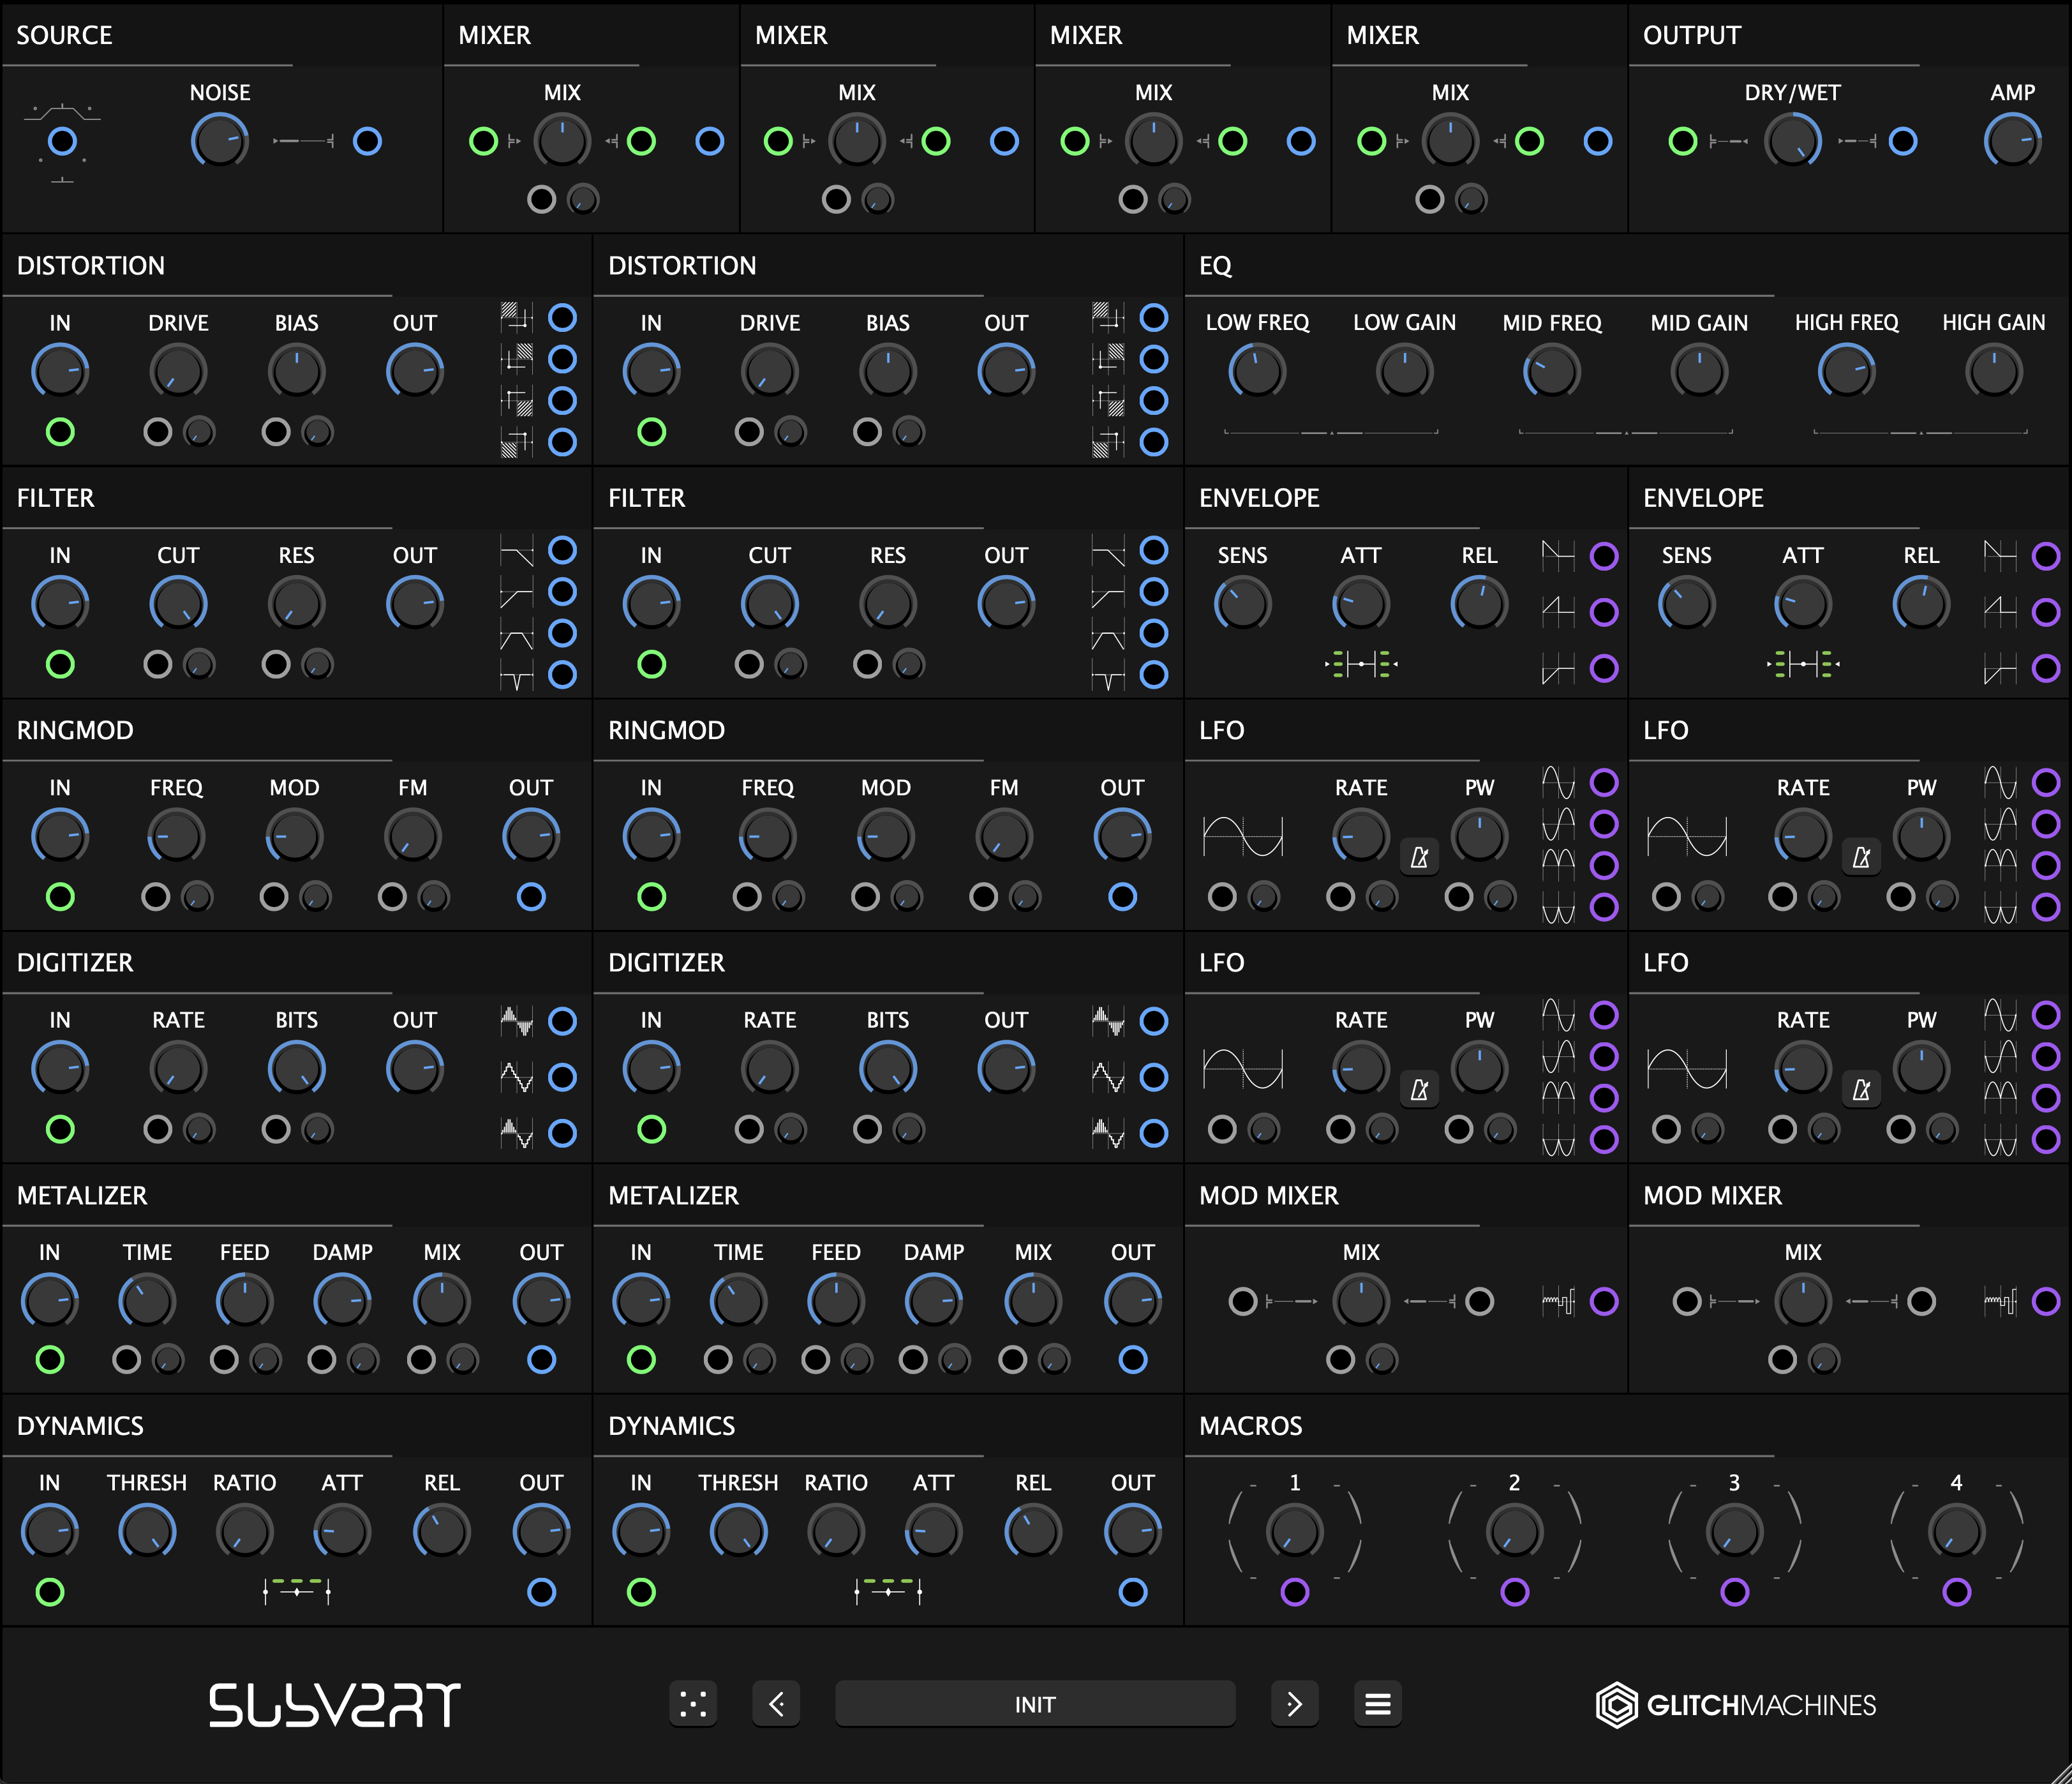Click the EQ HIGH FREQ knob
2072x1784 pixels.
click(1846, 372)
